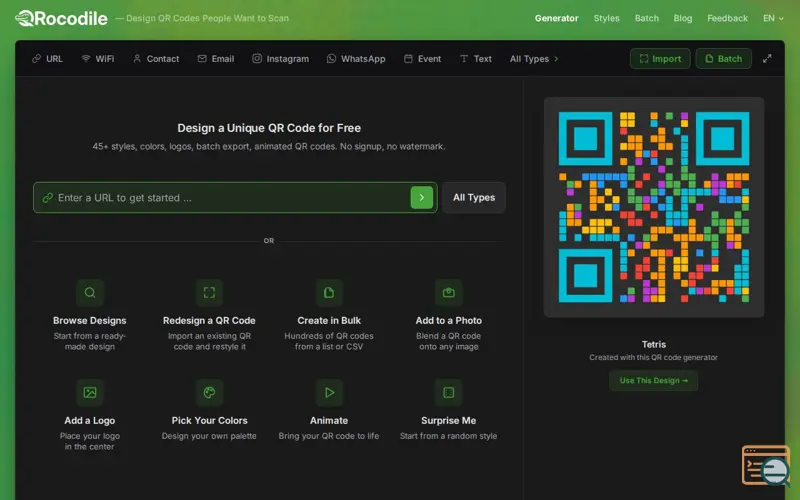Click the Surprise Me title text

tap(448, 420)
